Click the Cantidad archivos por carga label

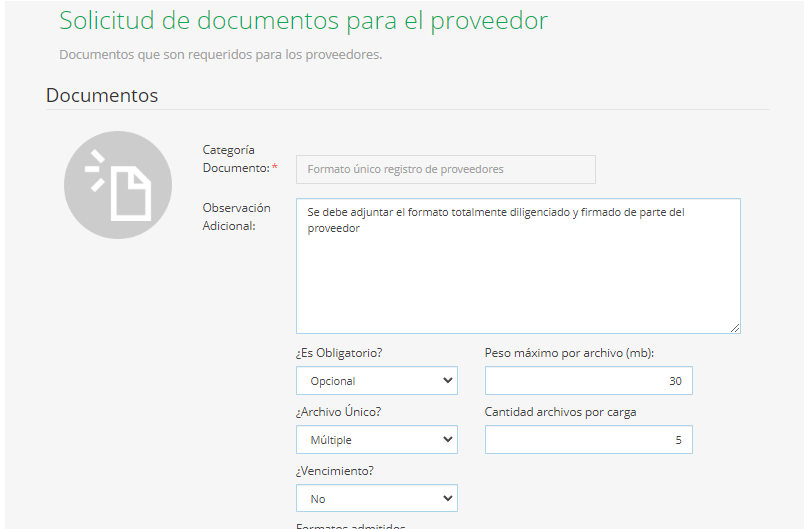[560, 412]
